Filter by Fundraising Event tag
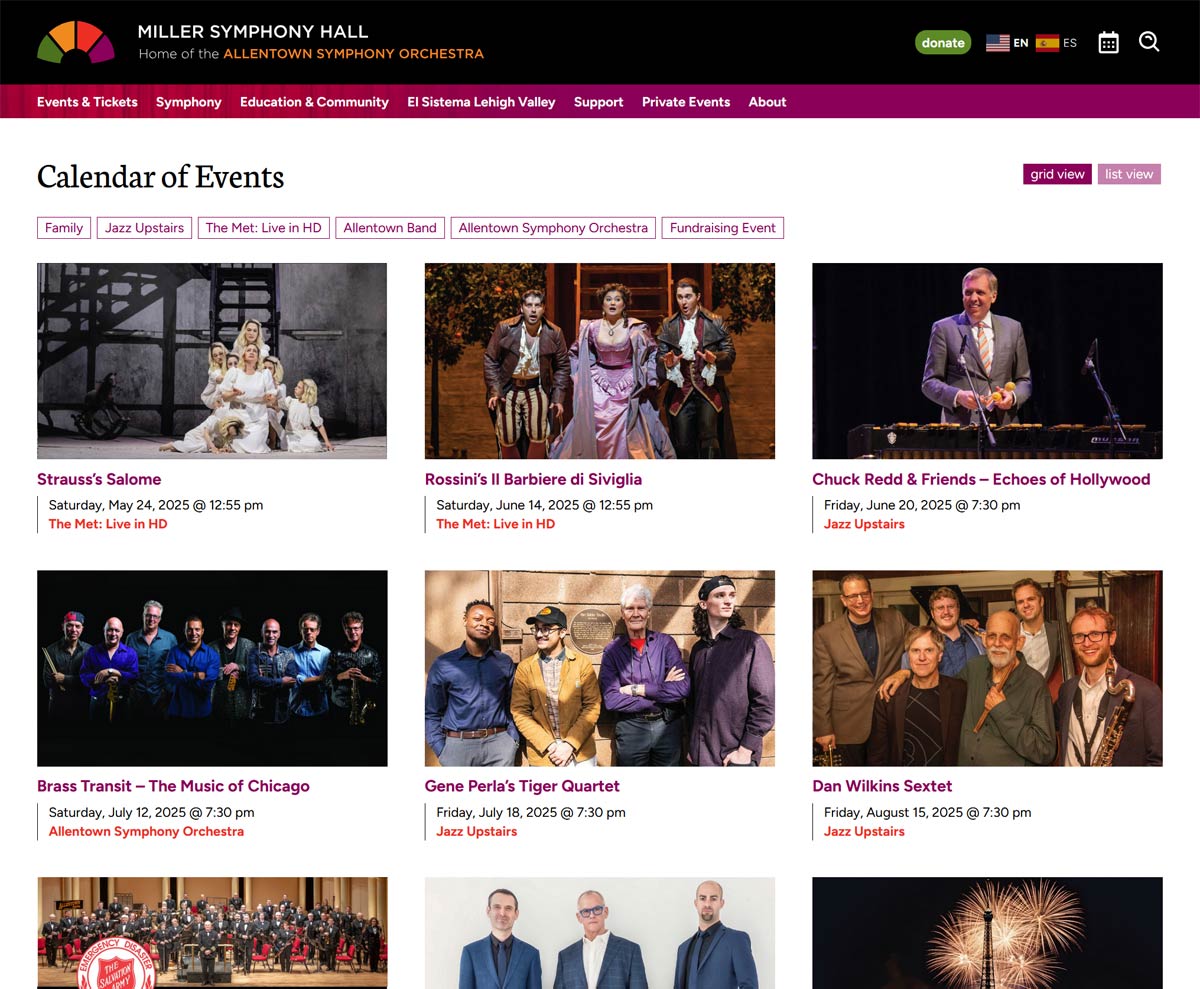 click(x=723, y=228)
